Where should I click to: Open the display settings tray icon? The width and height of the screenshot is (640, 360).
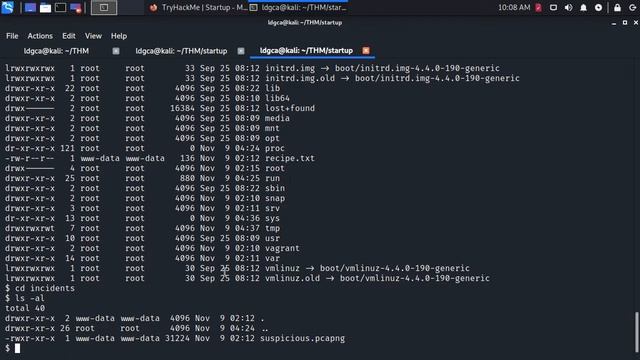pos(553,7)
